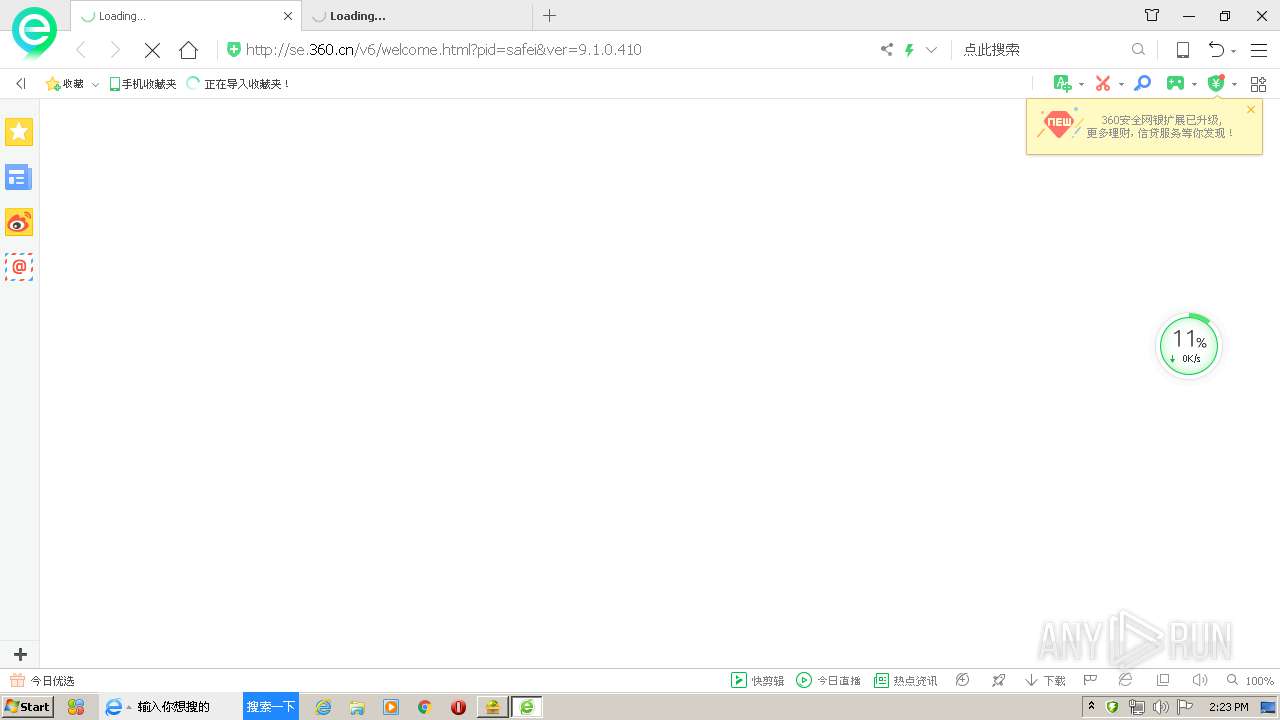Toggle the IE browser mode icon
Screen dimensions: 1280x720
click(1125, 680)
